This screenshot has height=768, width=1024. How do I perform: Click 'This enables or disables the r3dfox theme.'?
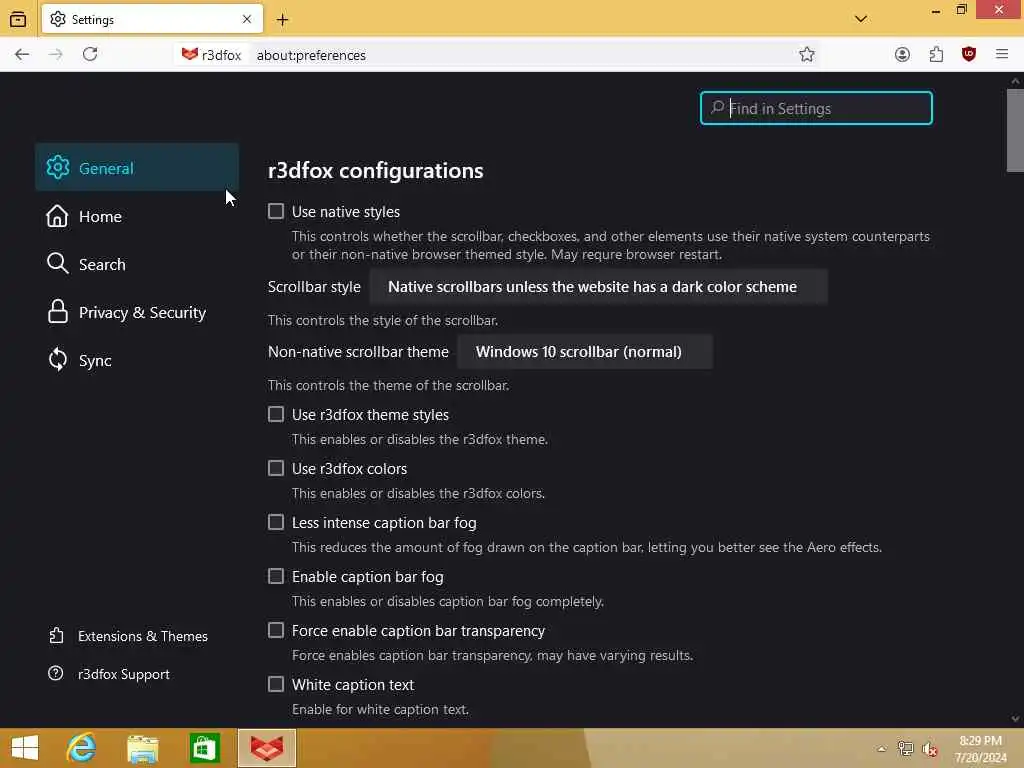click(420, 440)
